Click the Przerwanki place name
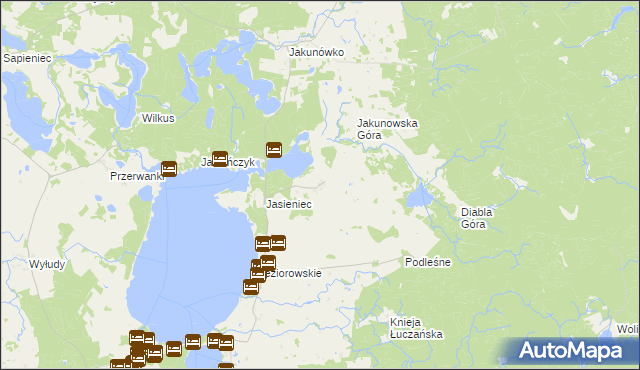 pyautogui.click(x=137, y=176)
